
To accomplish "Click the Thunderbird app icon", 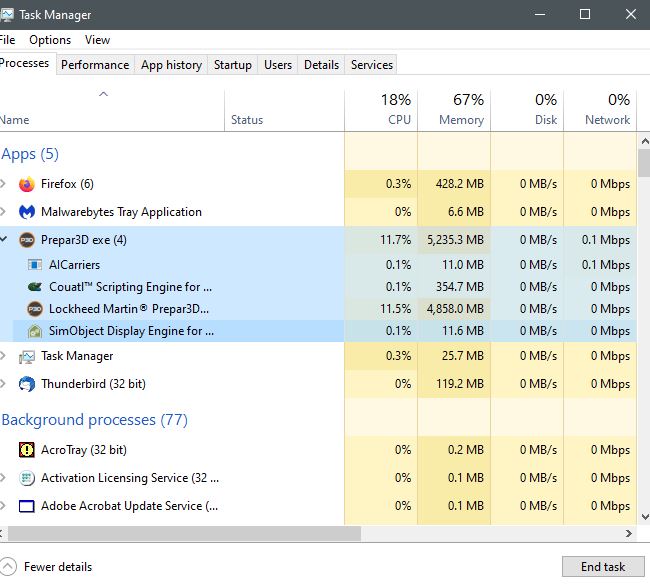I will 27,384.
